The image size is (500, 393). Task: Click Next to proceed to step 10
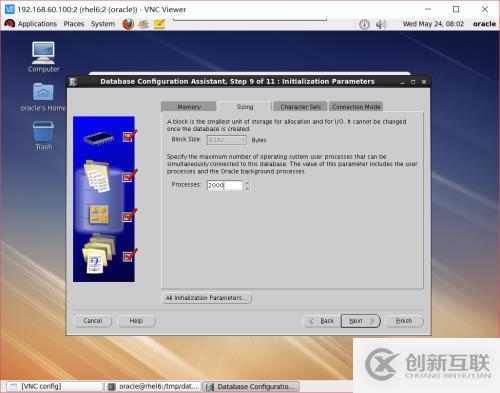(x=361, y=321)
